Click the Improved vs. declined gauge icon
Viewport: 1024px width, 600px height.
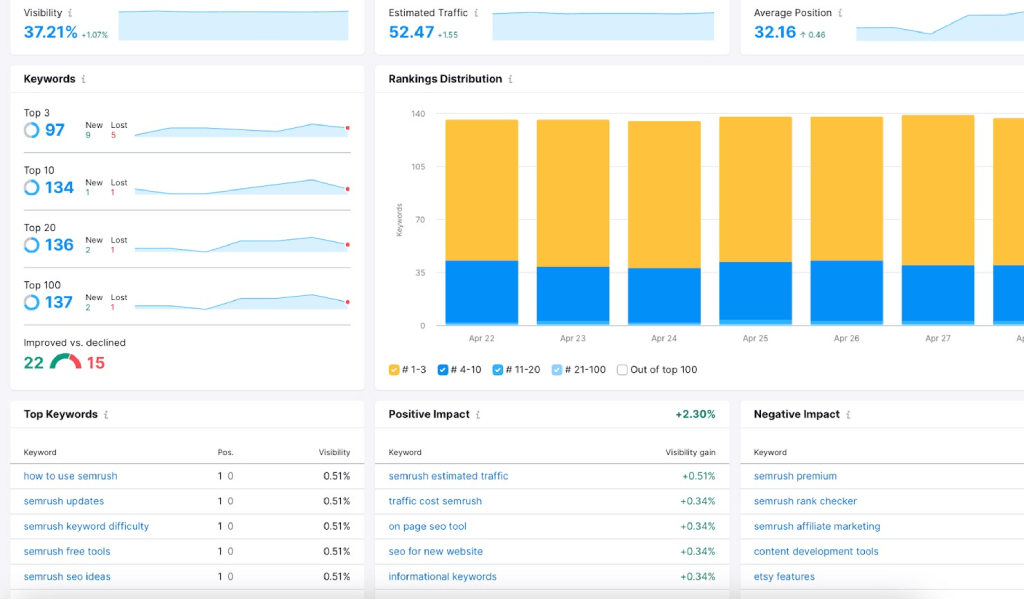tap(65, 362)
